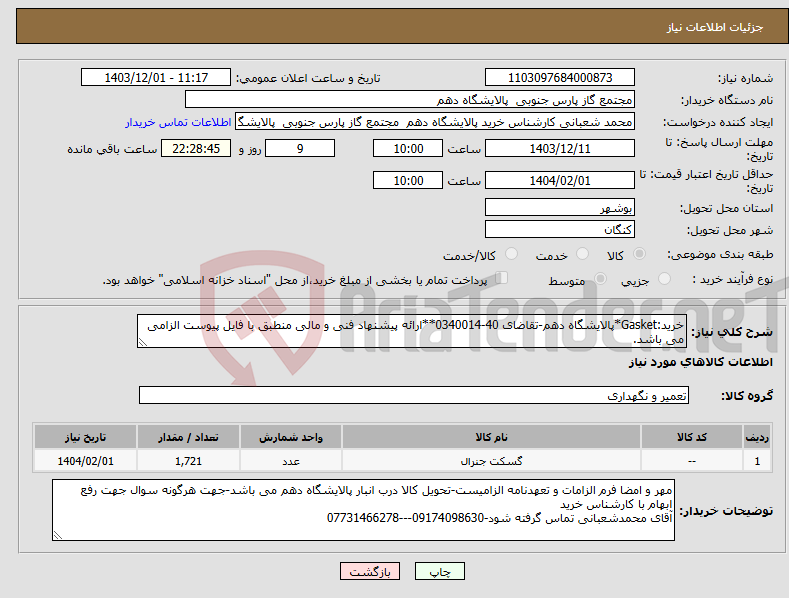The height and width of the screenshot is (598, 789).
Task: Click the quantity cell 1,721
Action: click(x=188, y=461)
